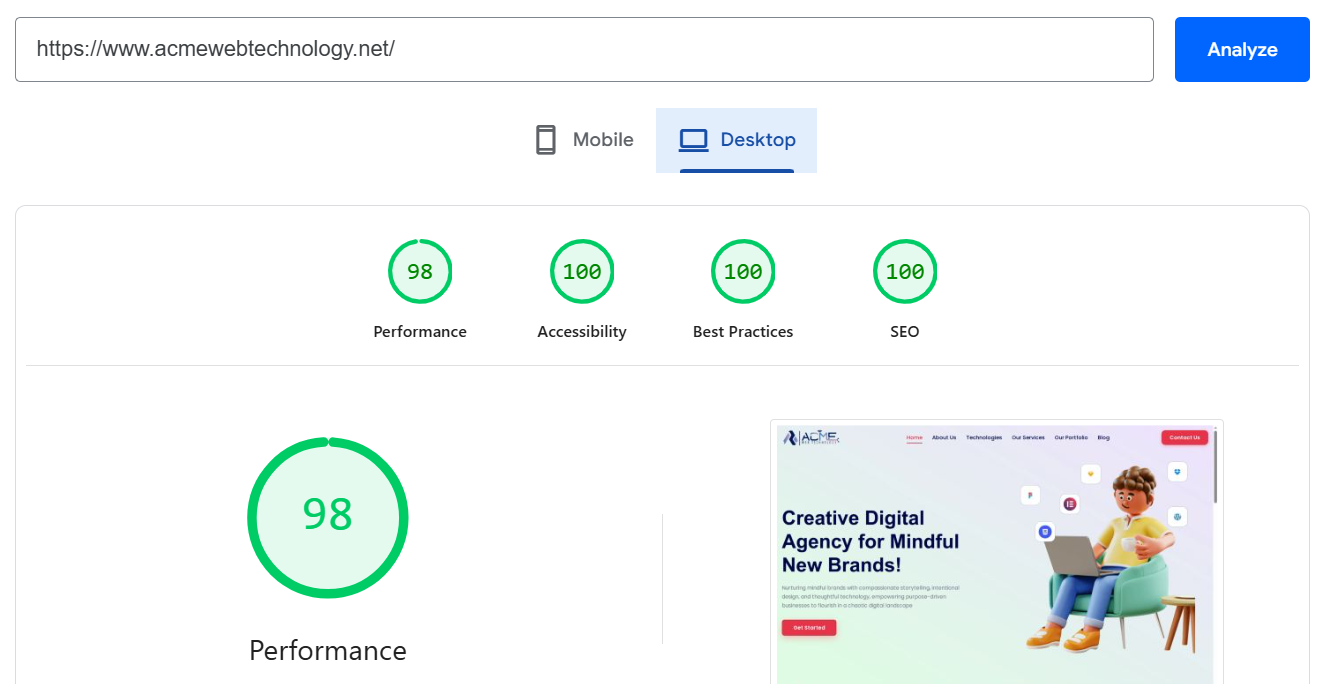Click the Contact Us button in the preview
Viewport: 1325px width, 684px height.
tap(1184, 437)
